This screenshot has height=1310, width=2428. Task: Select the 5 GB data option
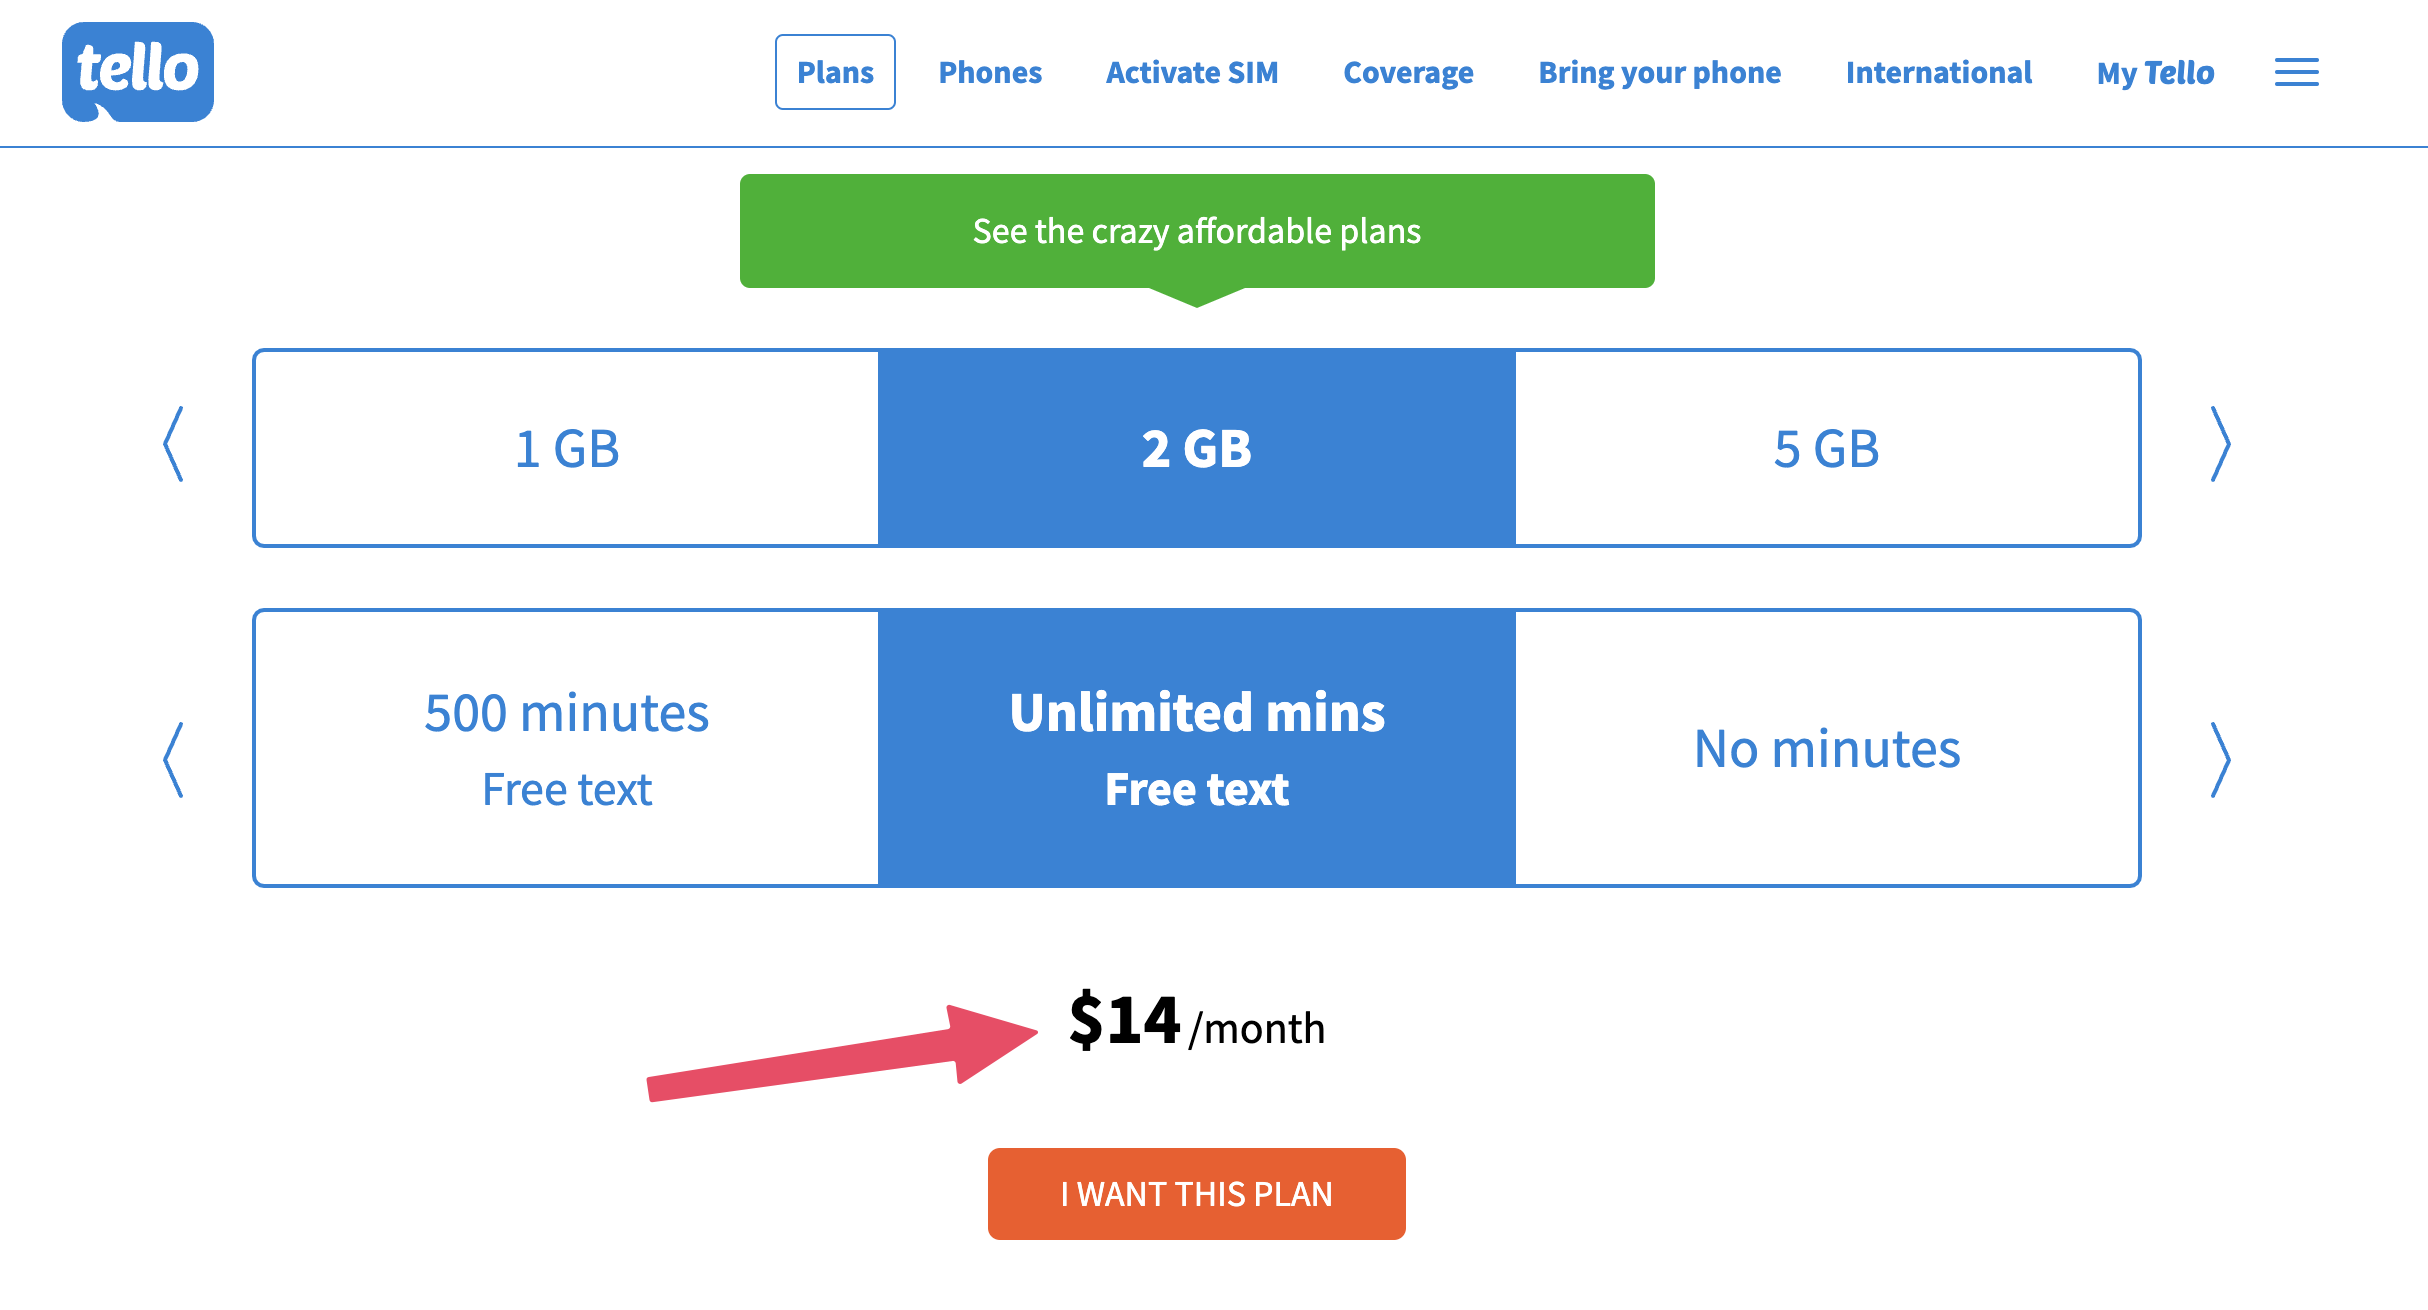pyautogui.click(x=1828, y=448)
